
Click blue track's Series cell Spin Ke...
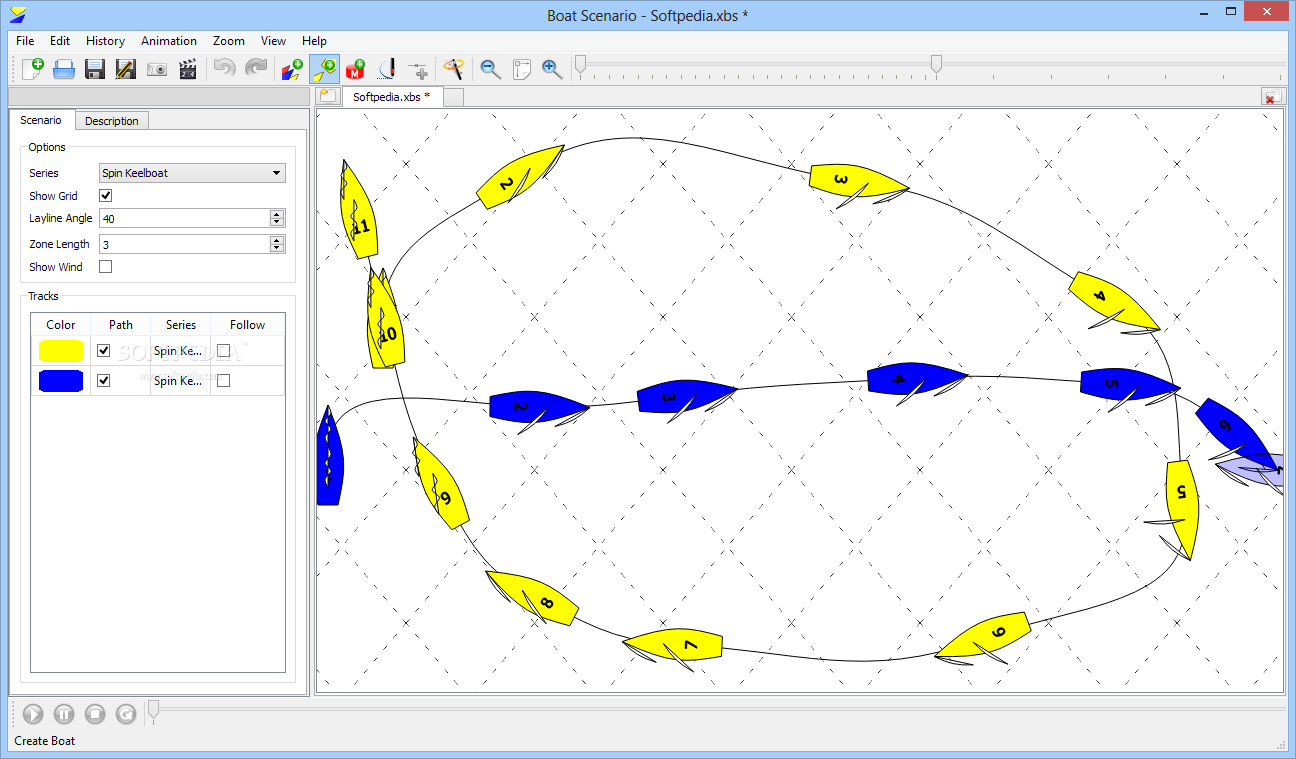click(180, 381)
